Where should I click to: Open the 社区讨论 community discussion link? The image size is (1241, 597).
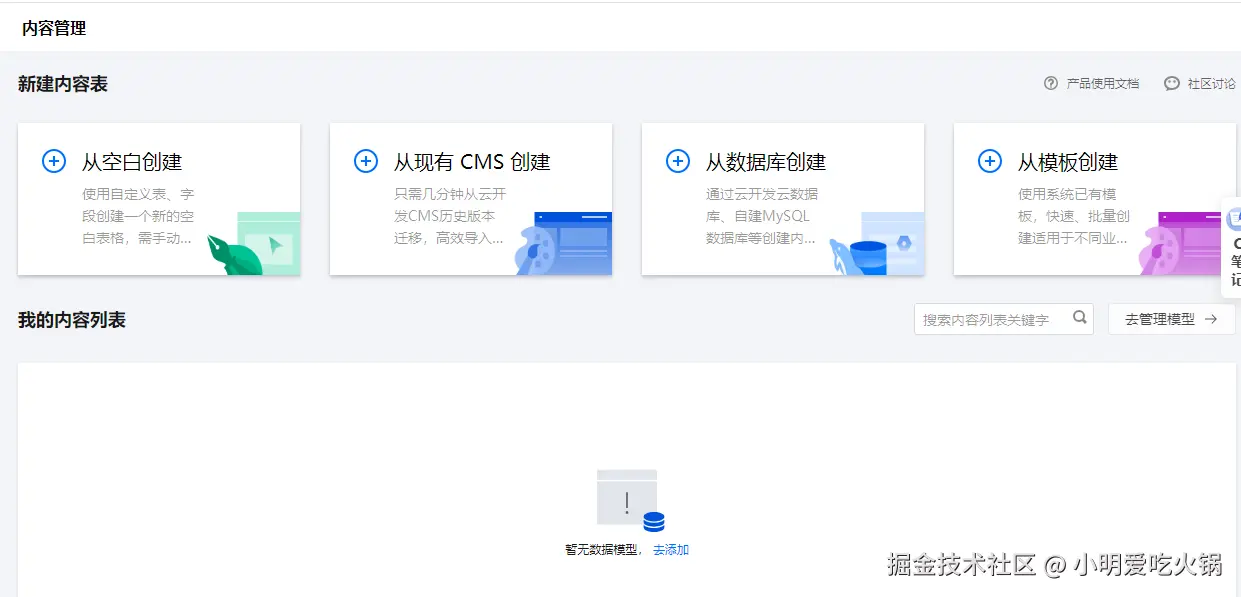(x=1214, y=84)
